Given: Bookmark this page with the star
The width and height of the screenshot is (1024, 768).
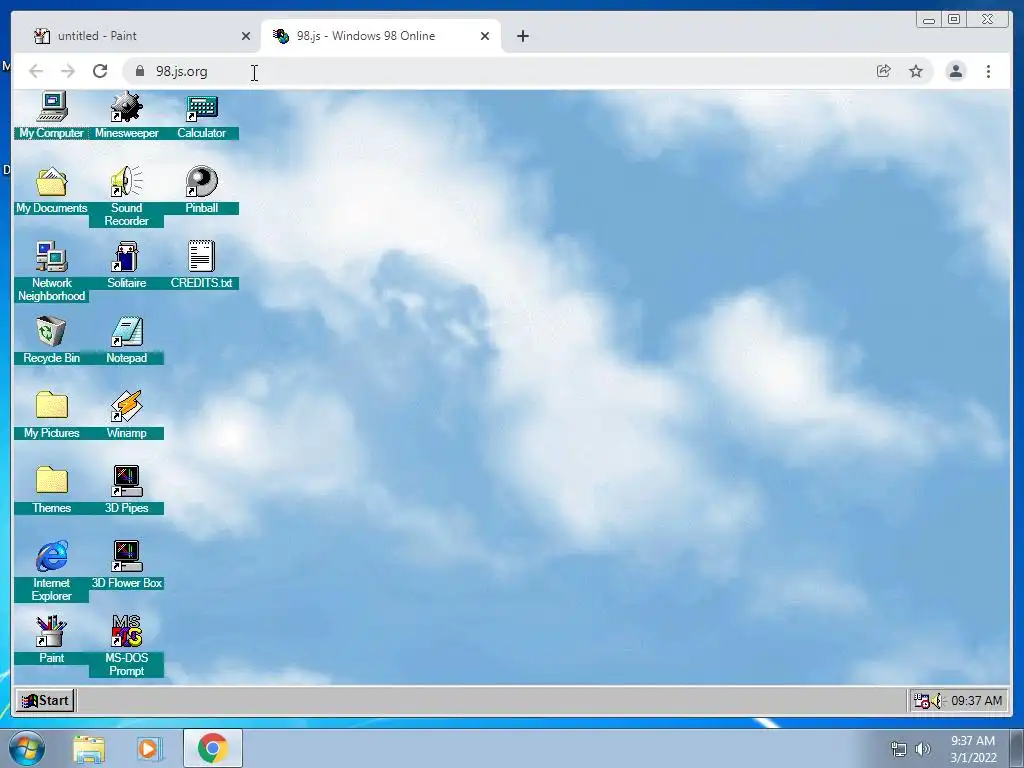Looking at the screenshot, I should [x=916, y=71].
